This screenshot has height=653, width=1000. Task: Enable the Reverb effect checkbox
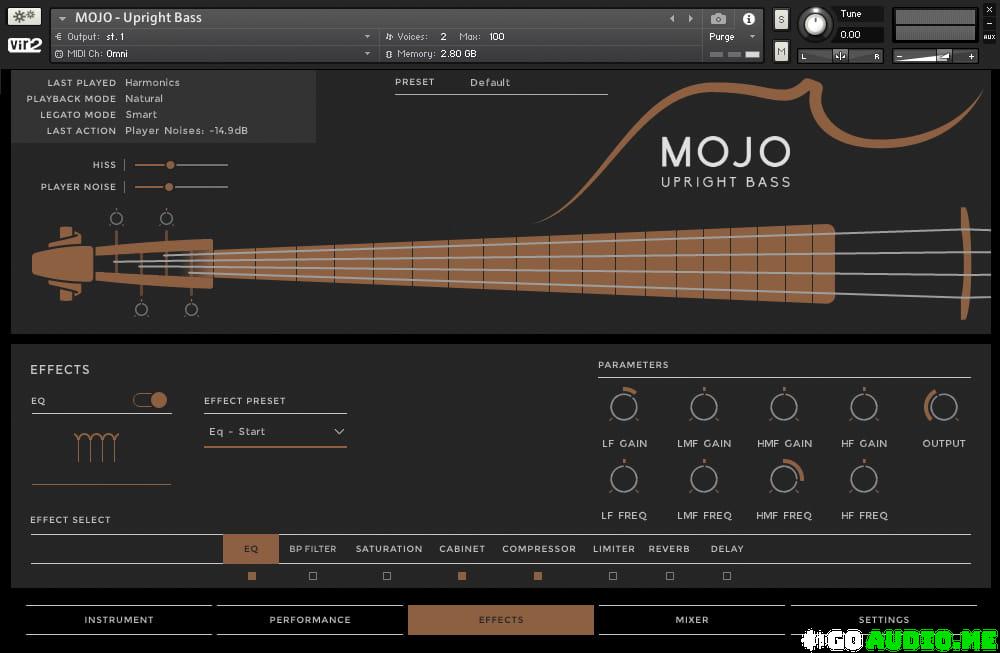[670, 576]
